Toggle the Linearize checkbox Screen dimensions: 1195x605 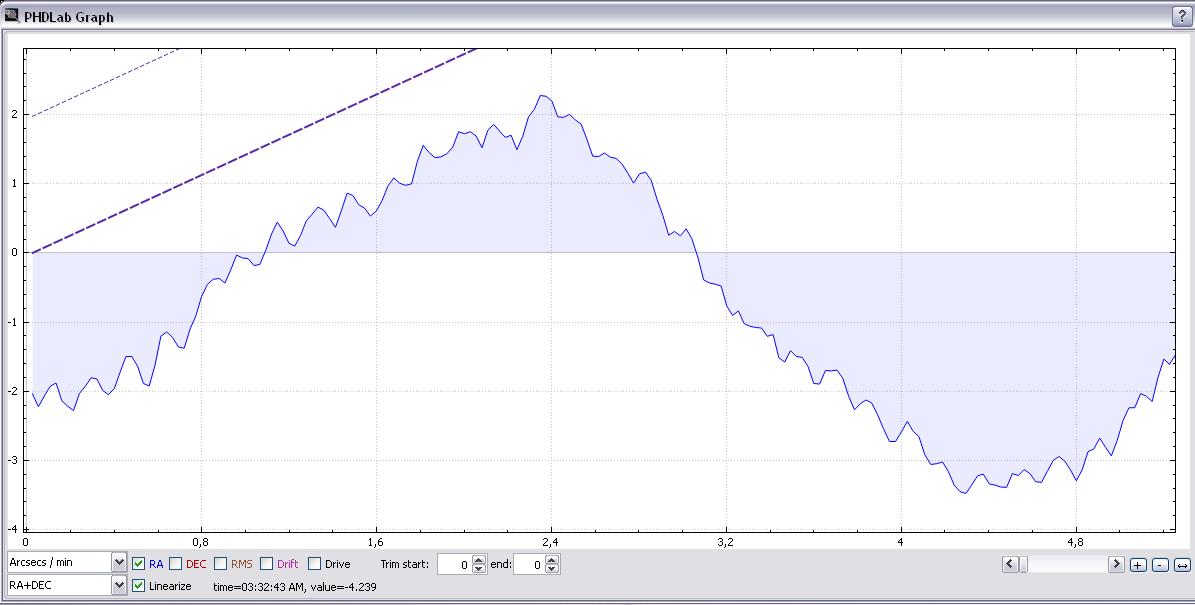point(139,586)
